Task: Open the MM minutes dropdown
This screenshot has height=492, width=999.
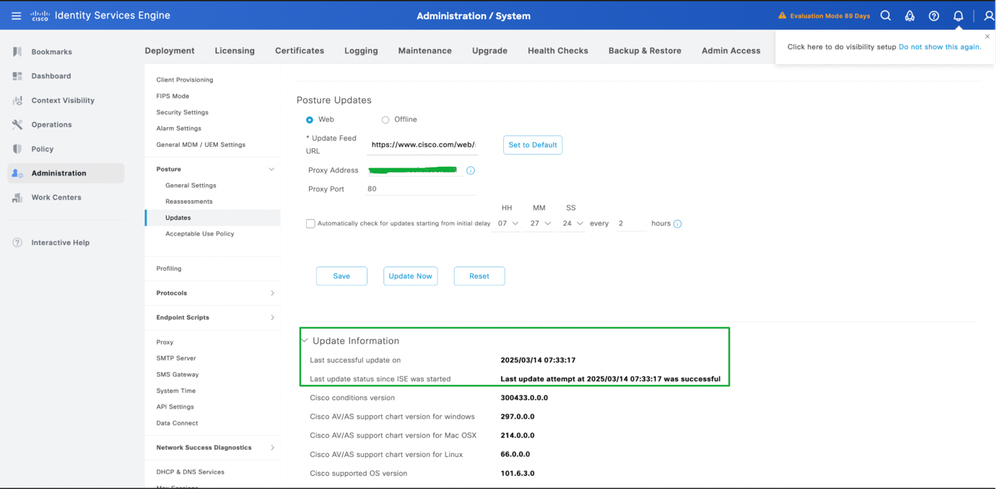Action: (x=538, y=224)
